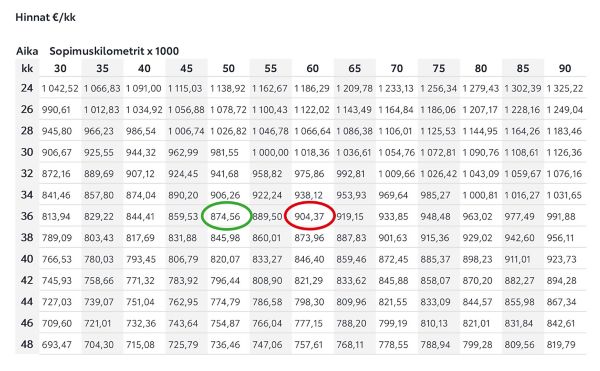This screenshot has height=371, width=600.
Task: Select price 1 042,52 in first row
Action: point(60,89)
